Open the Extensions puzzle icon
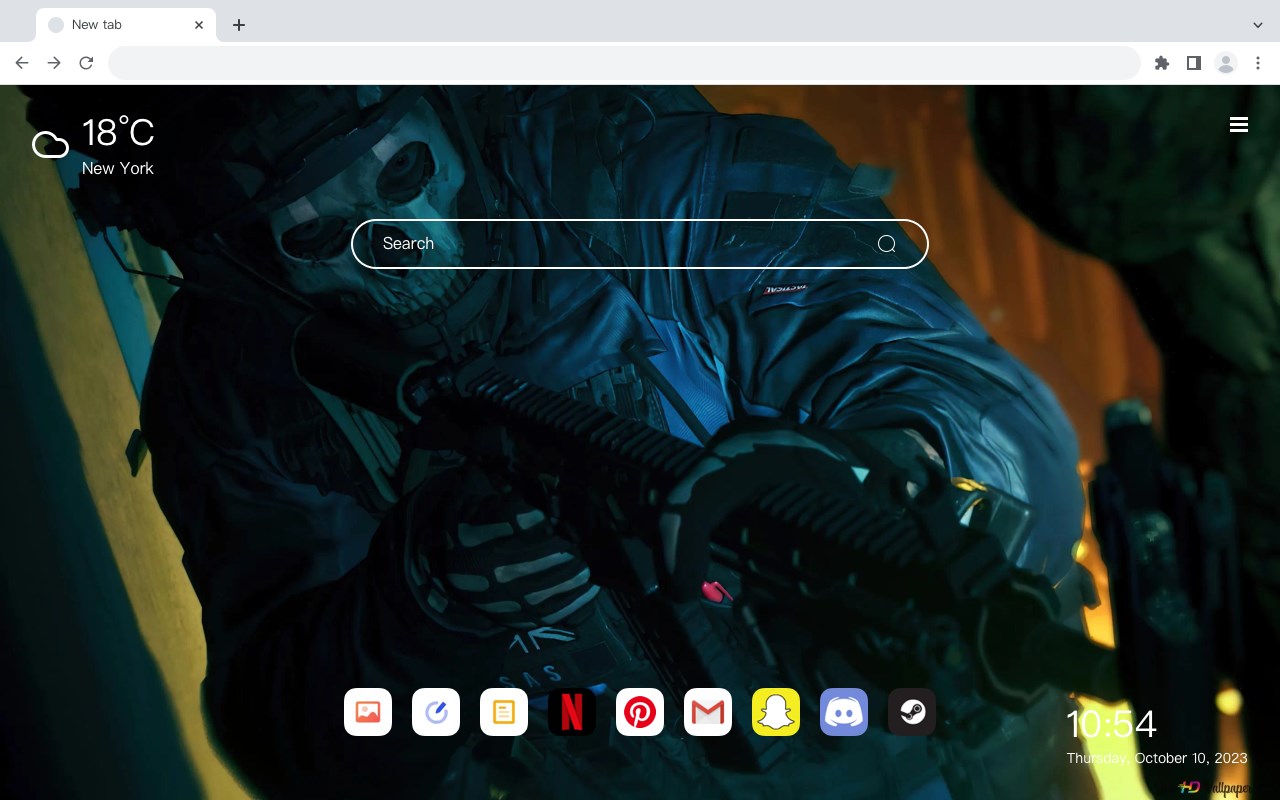Image resolution: width=1280 pixels, height=800 pixels. click(x=1161, y=63)
